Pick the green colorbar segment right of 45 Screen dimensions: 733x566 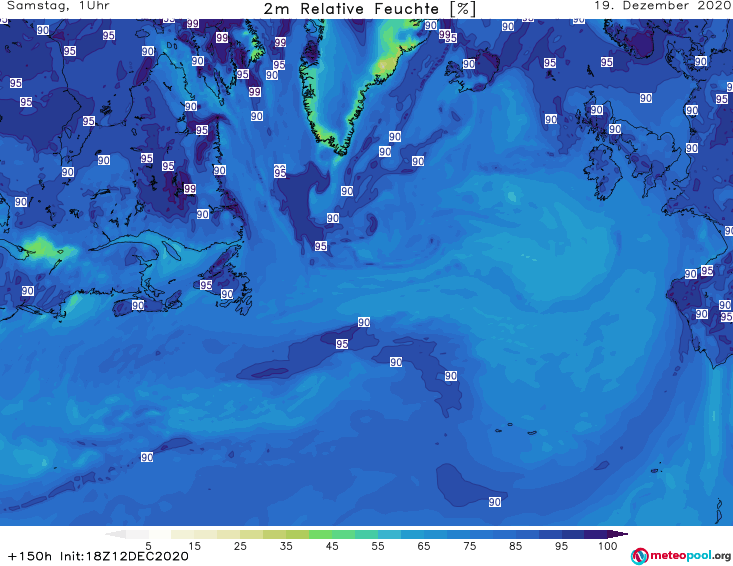343,534
